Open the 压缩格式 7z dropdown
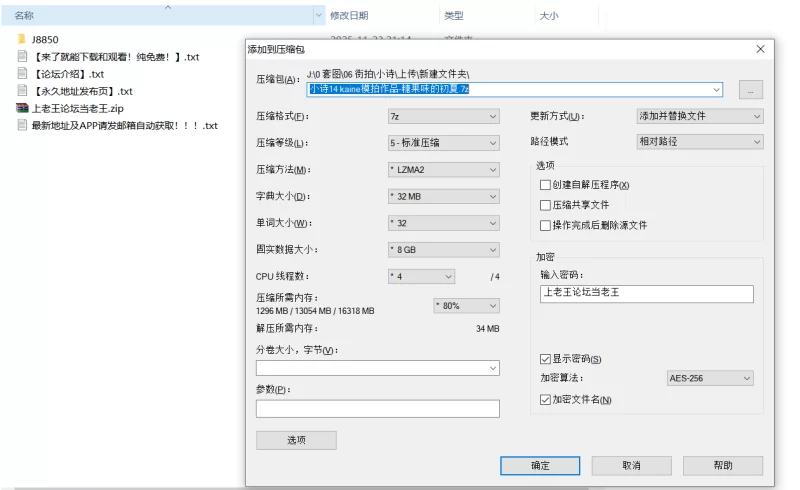The image size is (800, 490). click(443, 116)
